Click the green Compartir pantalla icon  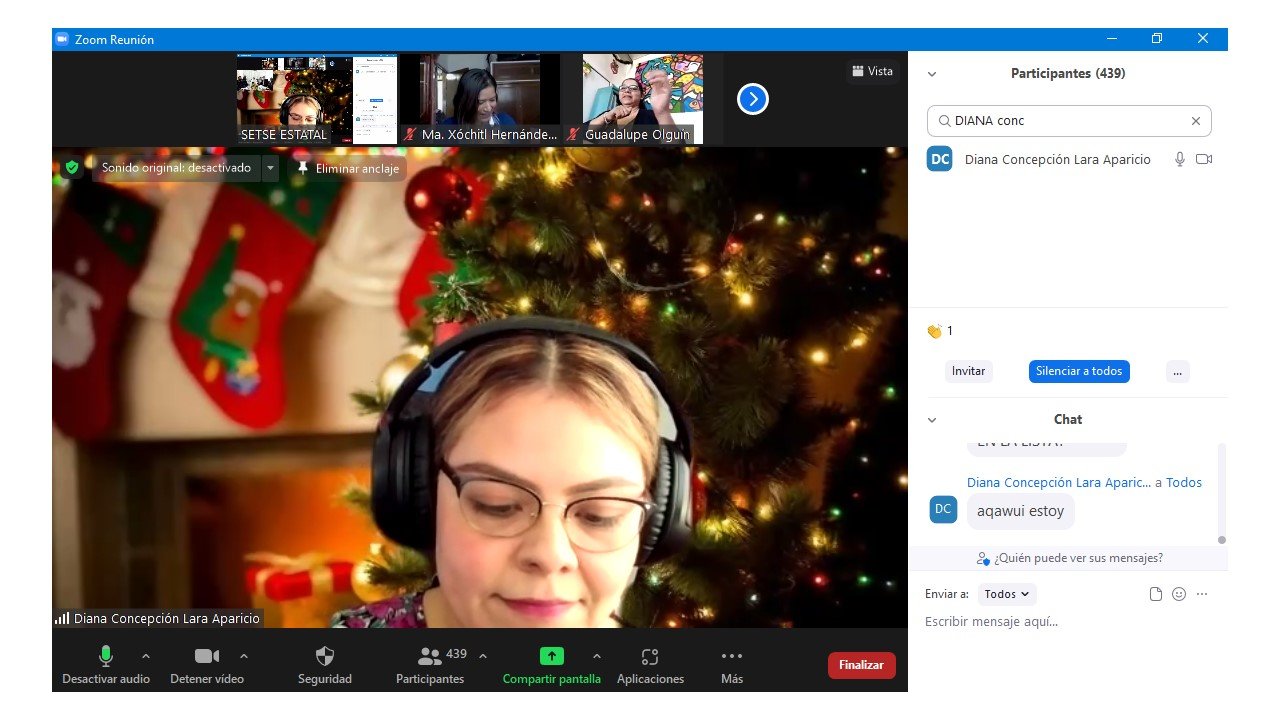[x=552, y=656]
